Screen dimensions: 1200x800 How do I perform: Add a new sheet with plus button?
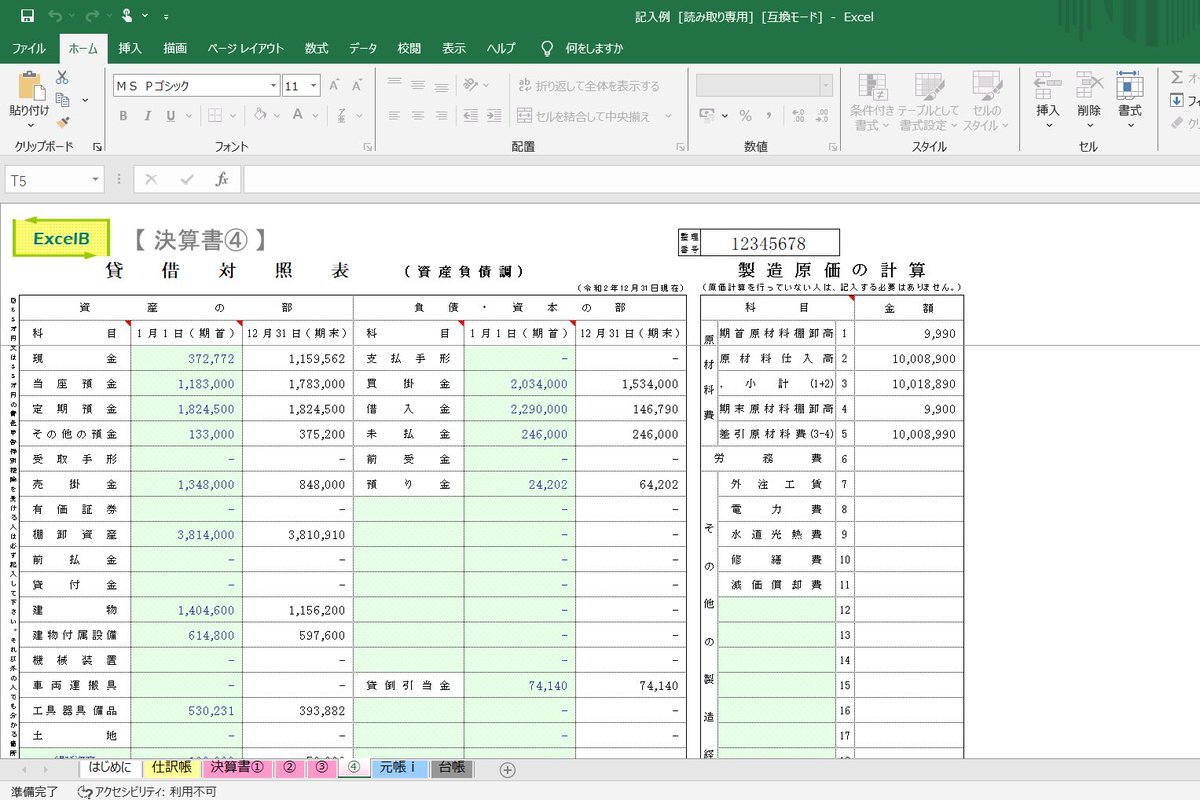[507, 769]
